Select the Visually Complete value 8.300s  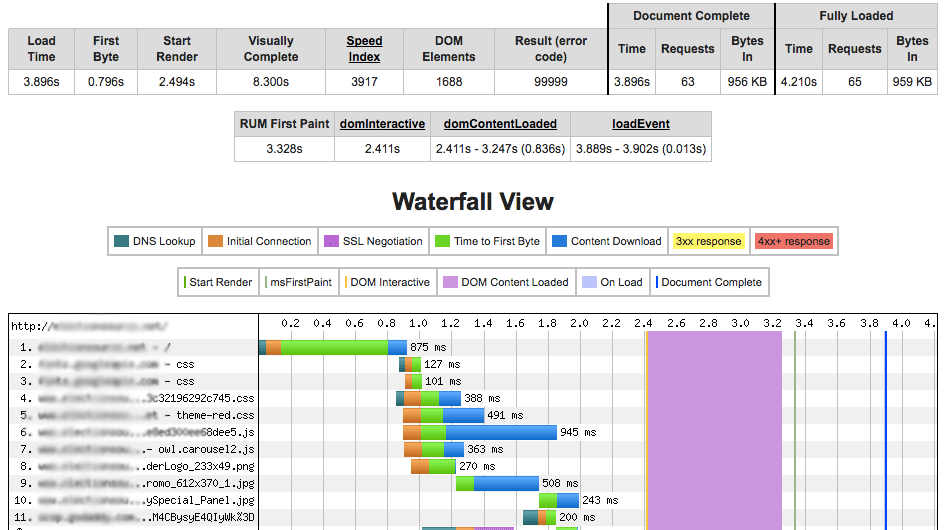coord(271,82)
